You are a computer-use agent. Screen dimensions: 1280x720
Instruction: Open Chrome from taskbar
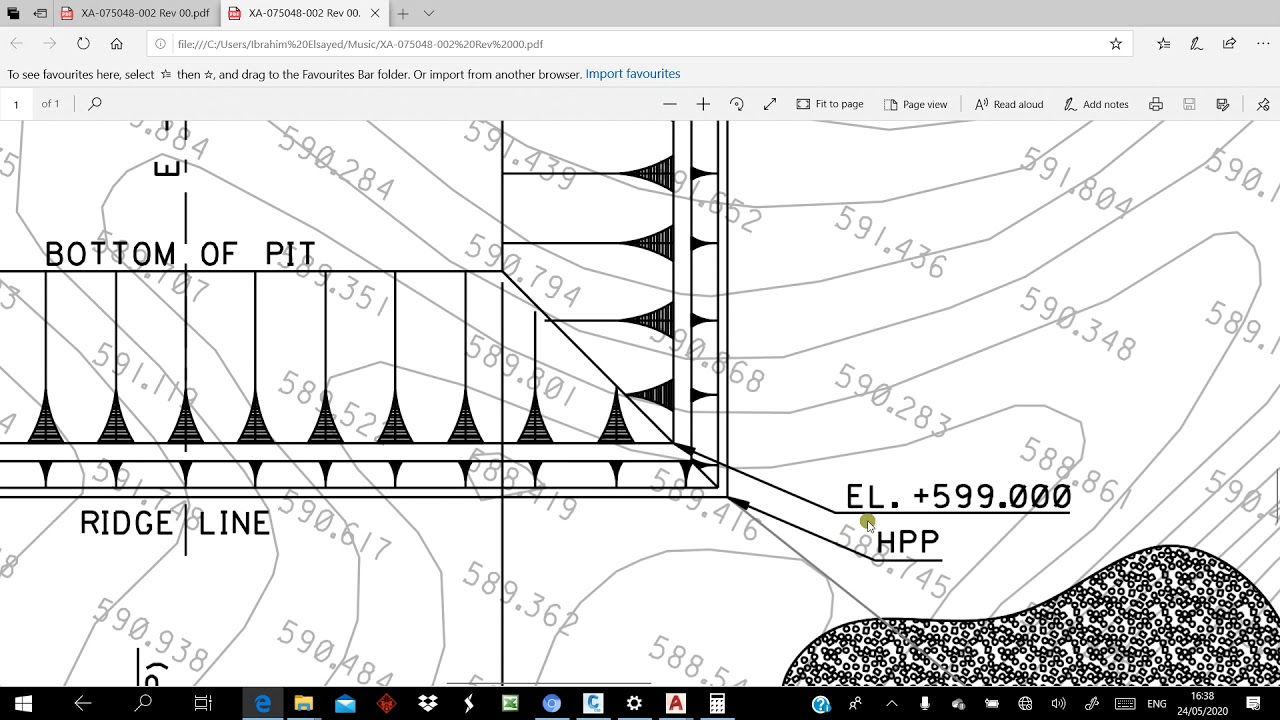click(x=551, y=704)
